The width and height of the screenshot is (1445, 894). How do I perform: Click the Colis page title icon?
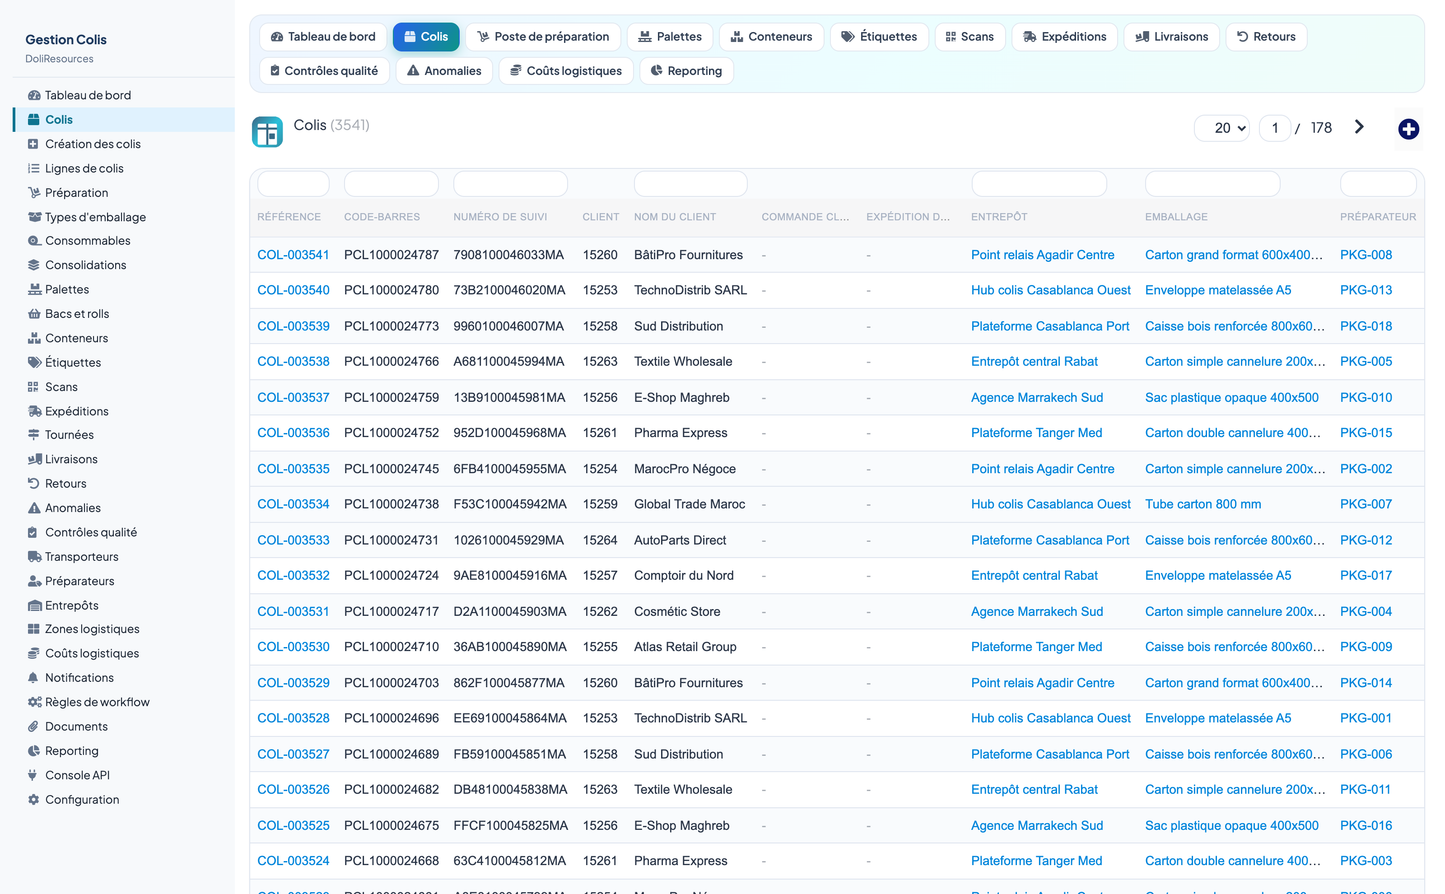[x=267, y=132]
